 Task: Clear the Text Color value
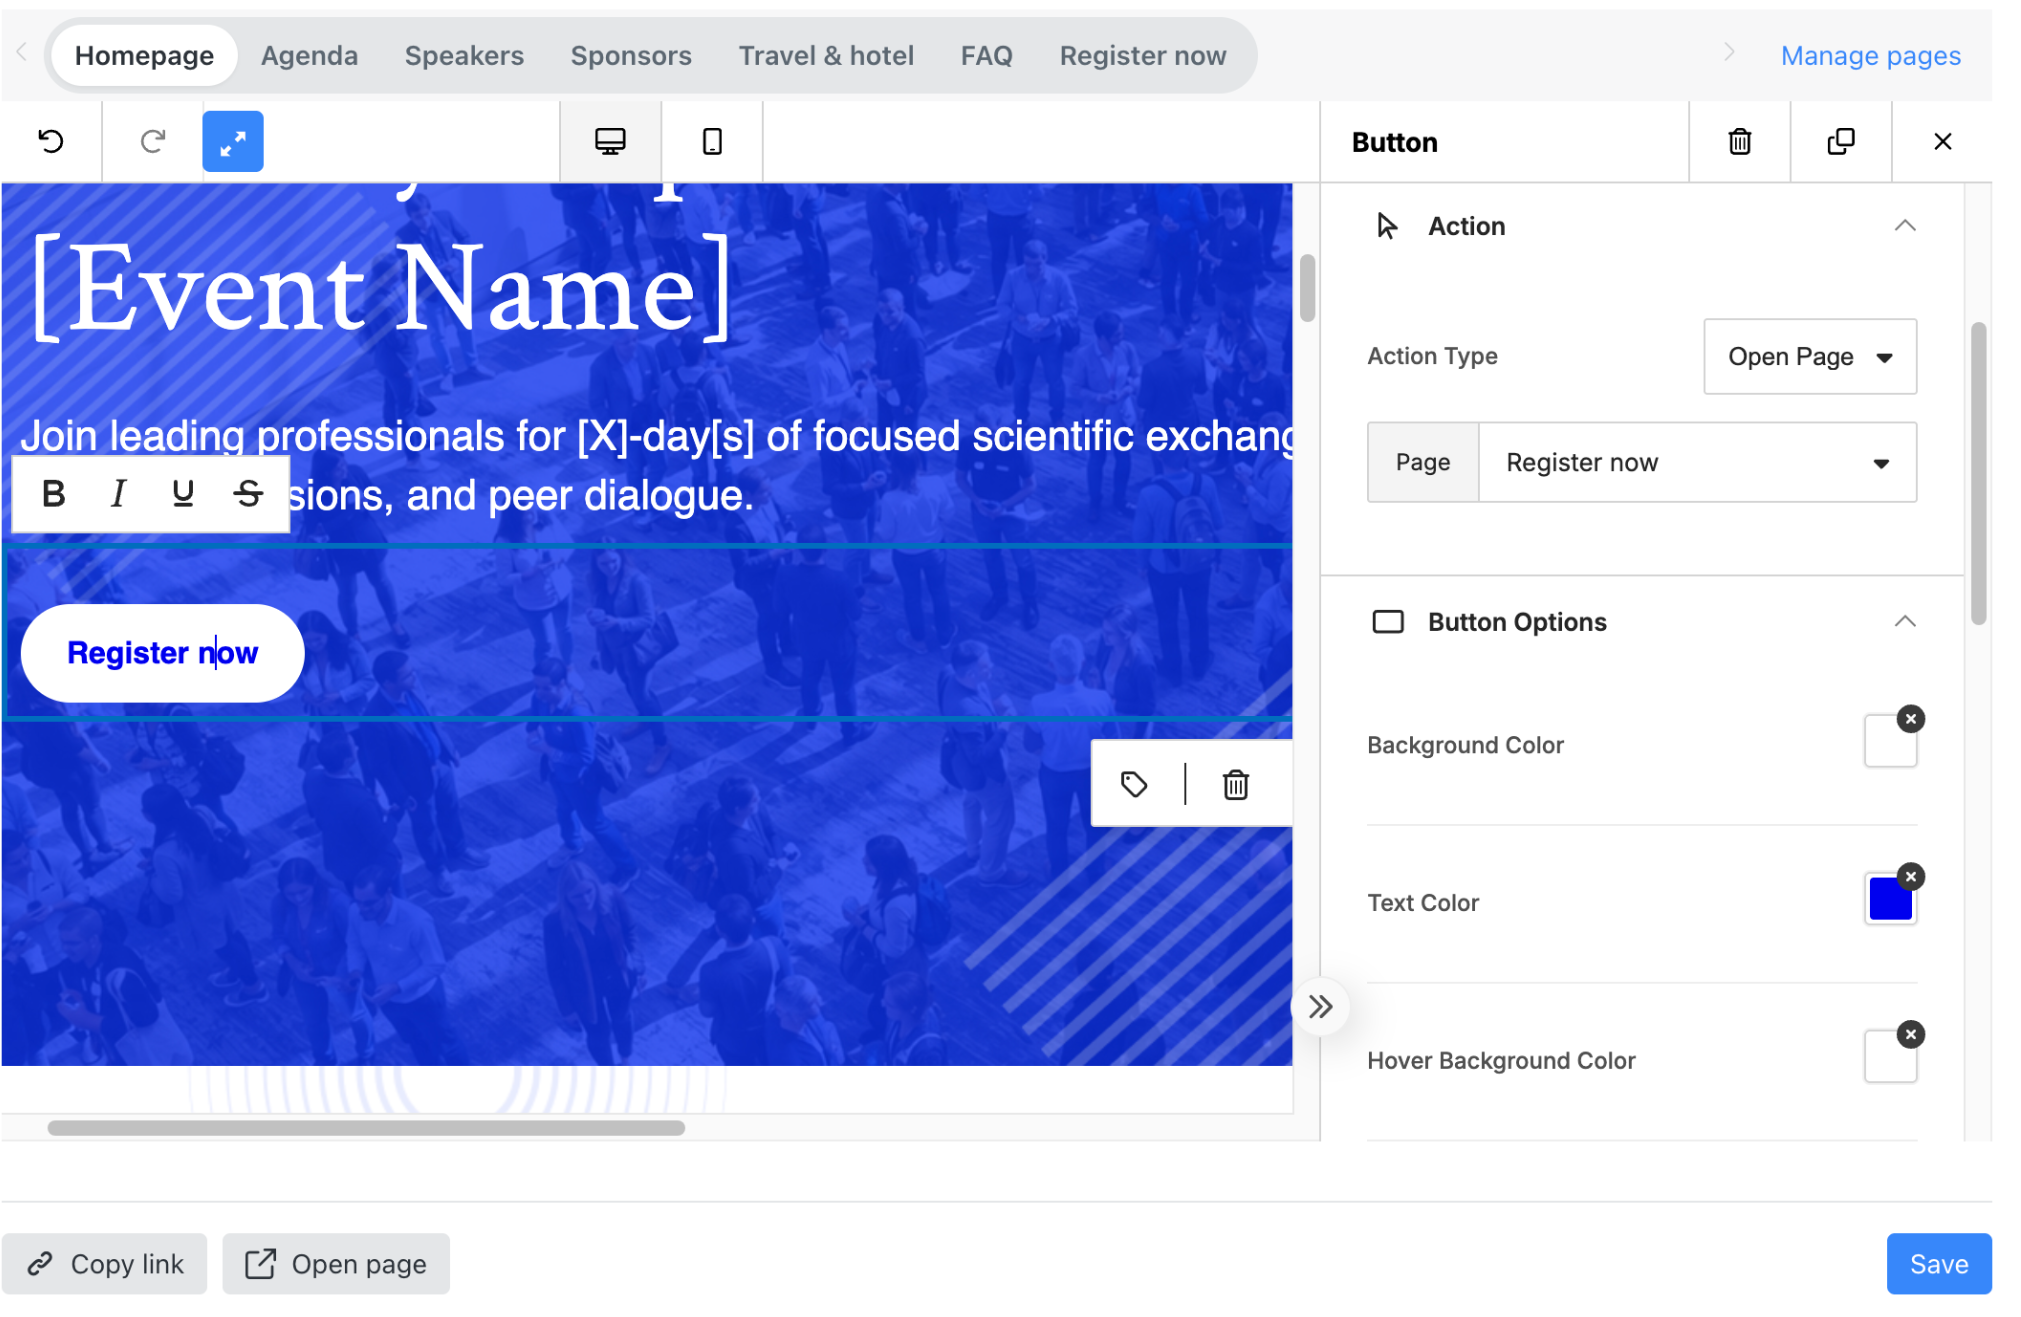pos(1911,877)
